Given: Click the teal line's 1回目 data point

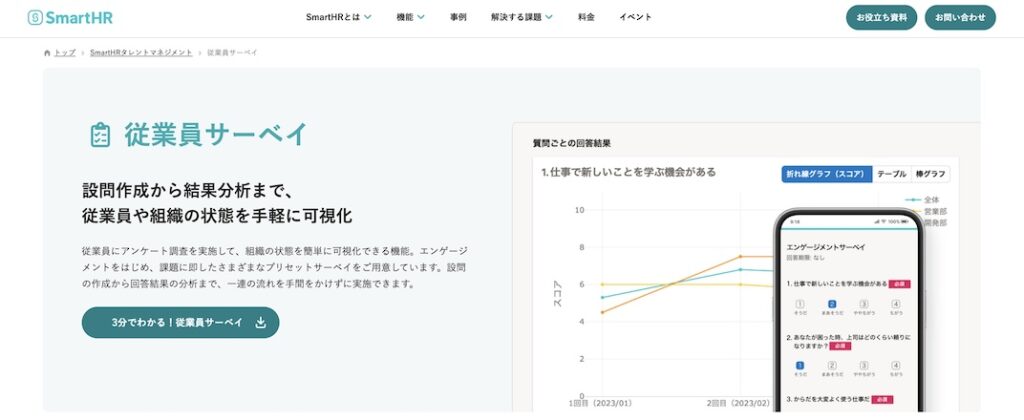Looking at the screenshot, I should pyautogui.click(x=602, y=297).
